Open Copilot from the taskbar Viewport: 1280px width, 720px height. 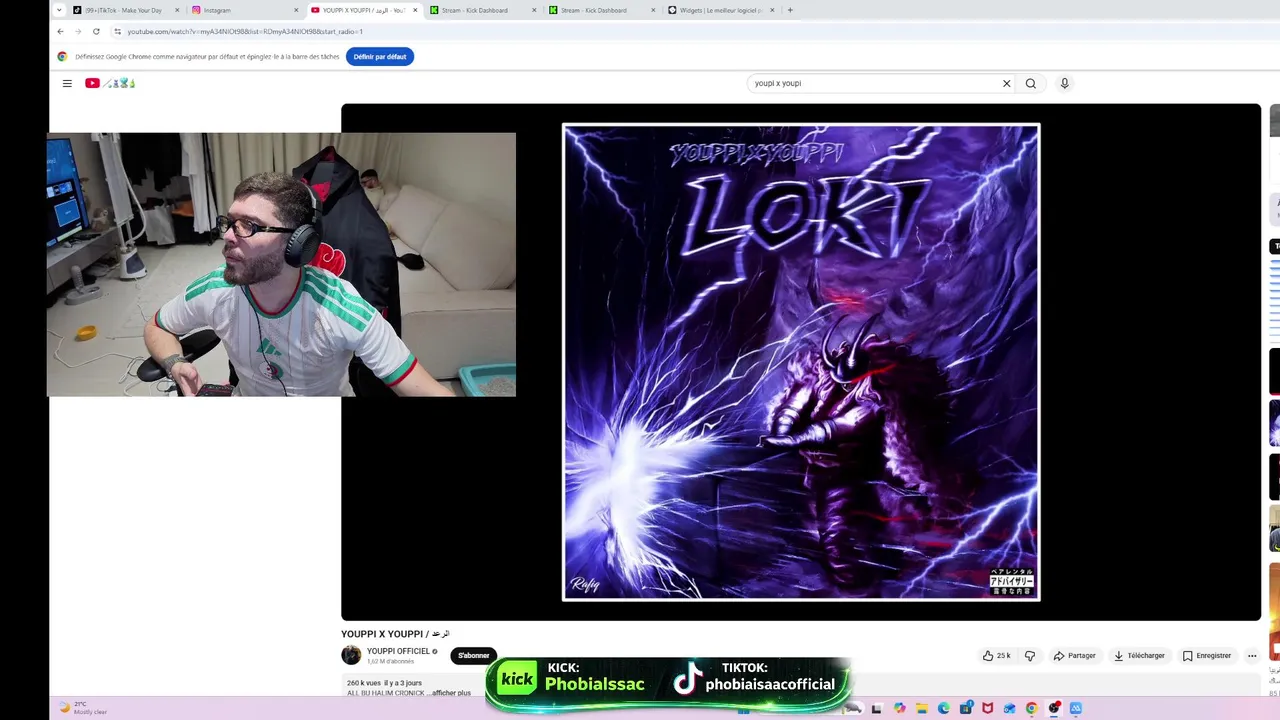coord(900,708)
